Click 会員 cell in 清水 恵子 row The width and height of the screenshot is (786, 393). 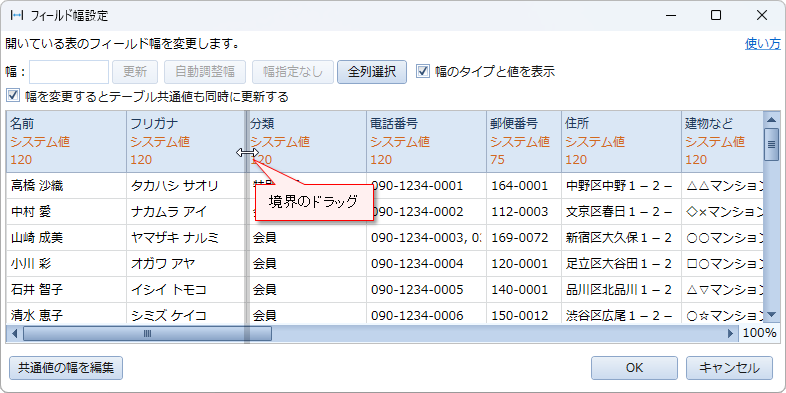tap(307, 313)
